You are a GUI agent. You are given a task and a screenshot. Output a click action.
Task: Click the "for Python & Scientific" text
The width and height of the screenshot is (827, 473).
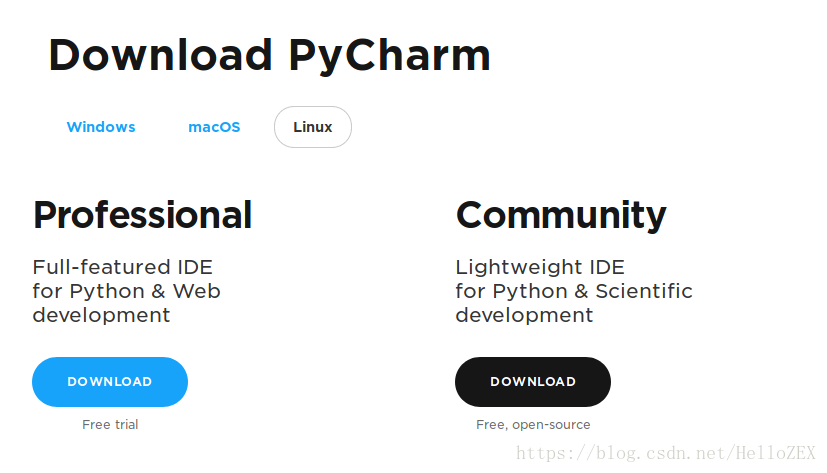point(574,291)
